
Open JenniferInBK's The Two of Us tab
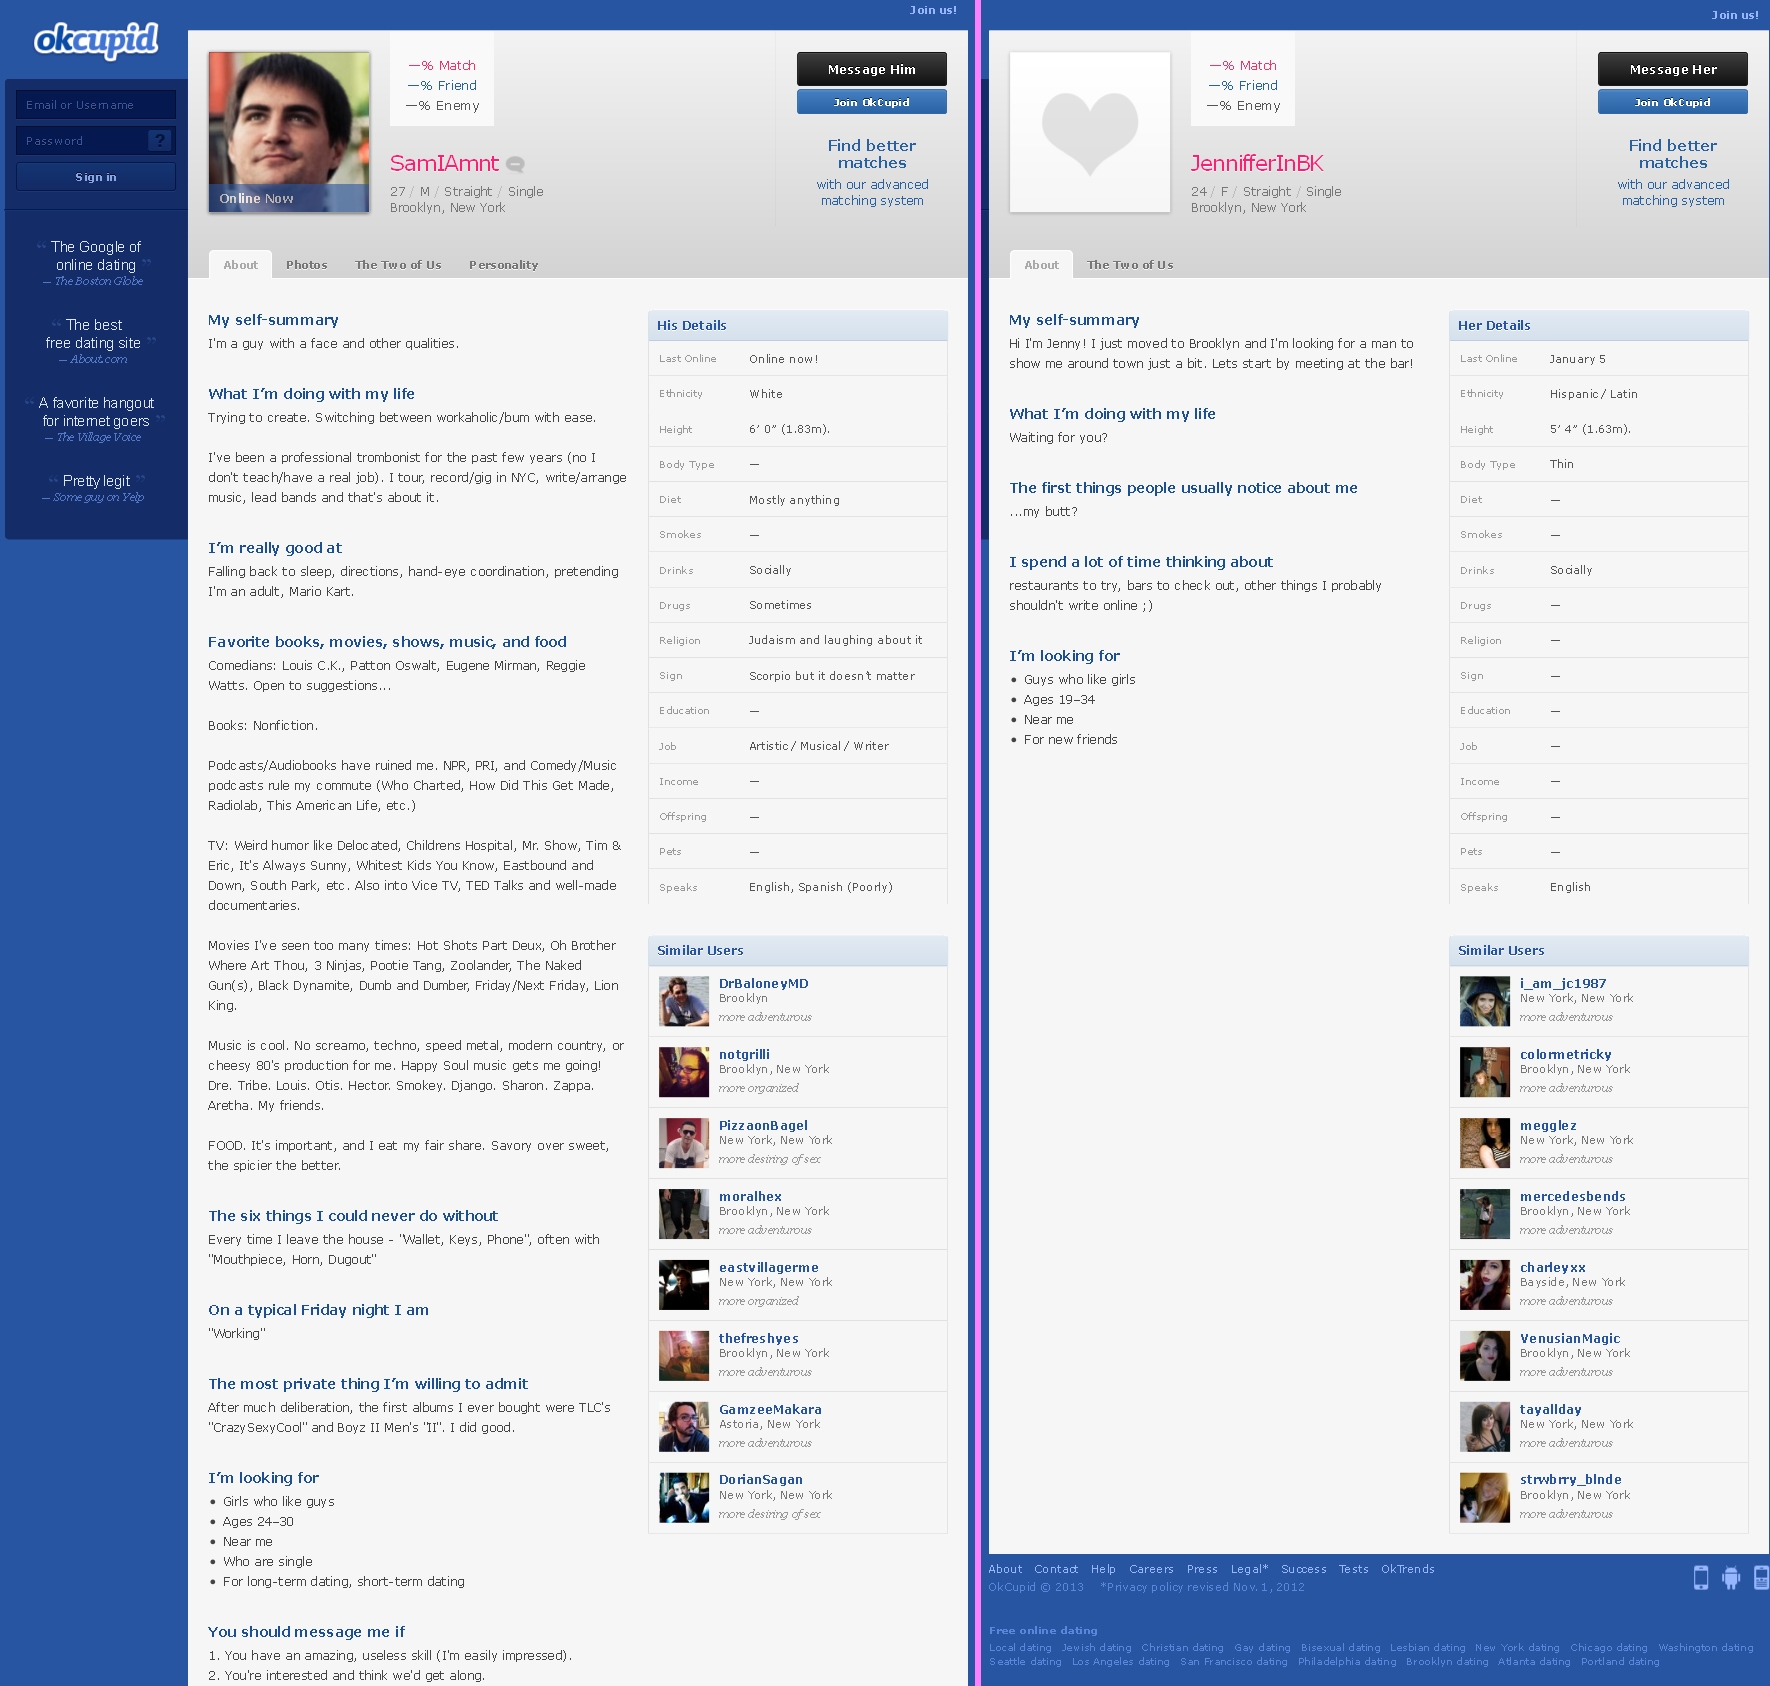tap(1130, 265)
